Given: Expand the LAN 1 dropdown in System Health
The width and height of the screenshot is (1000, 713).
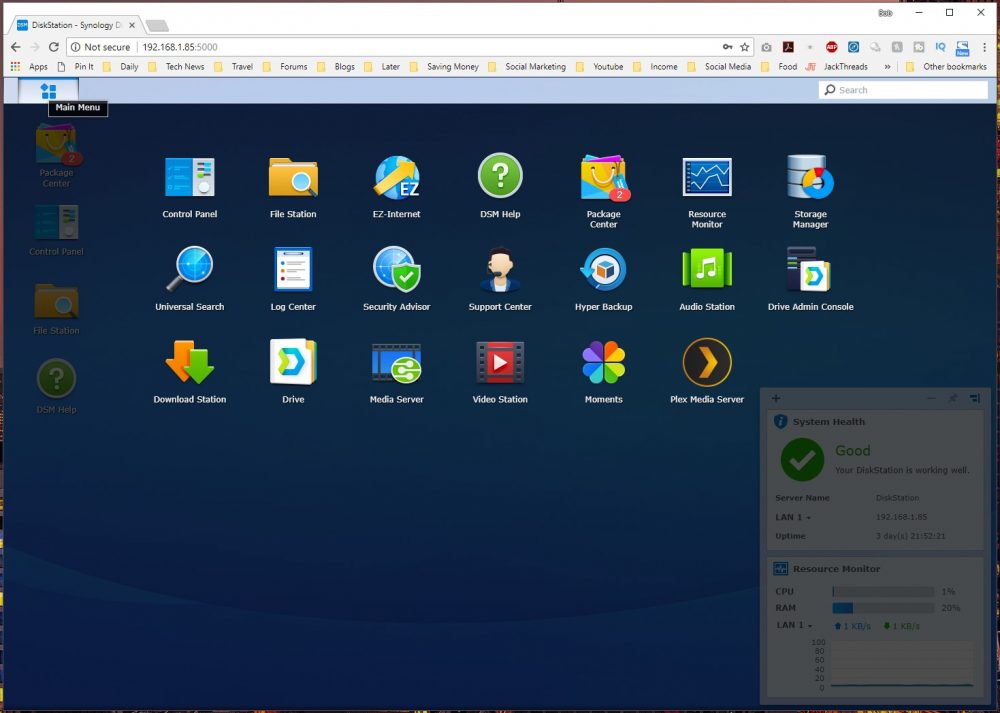Looking at the screenshot, I should click(x=793, y=517).
